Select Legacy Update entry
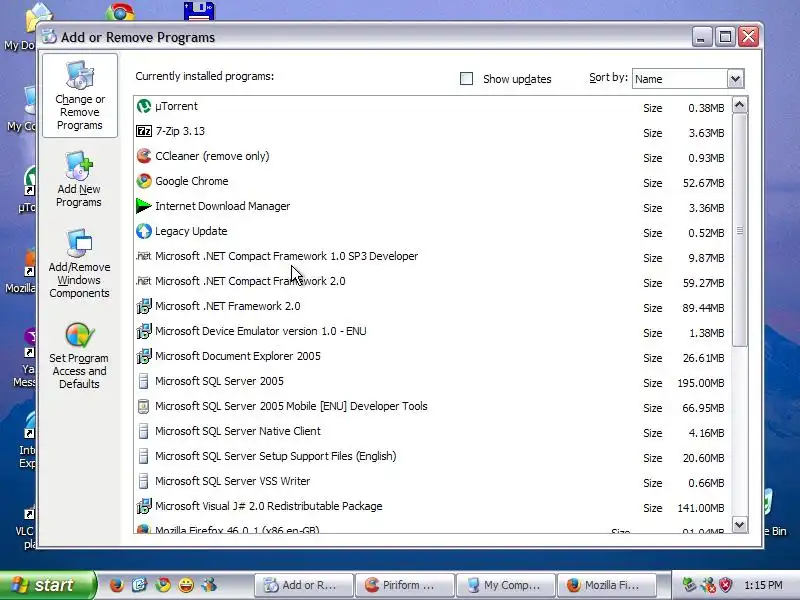Screen dimensions: 800x600 click(191, 231)
